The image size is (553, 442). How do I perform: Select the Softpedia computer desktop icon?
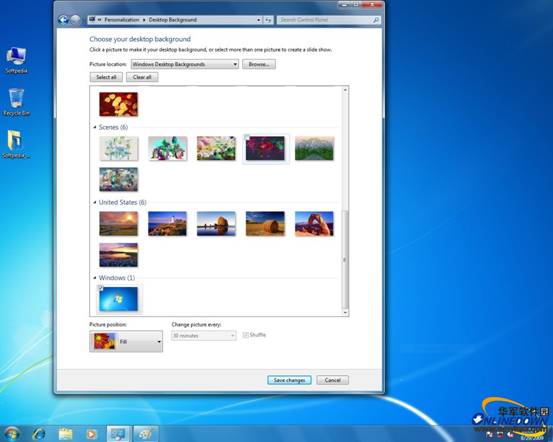pos(16,60)
